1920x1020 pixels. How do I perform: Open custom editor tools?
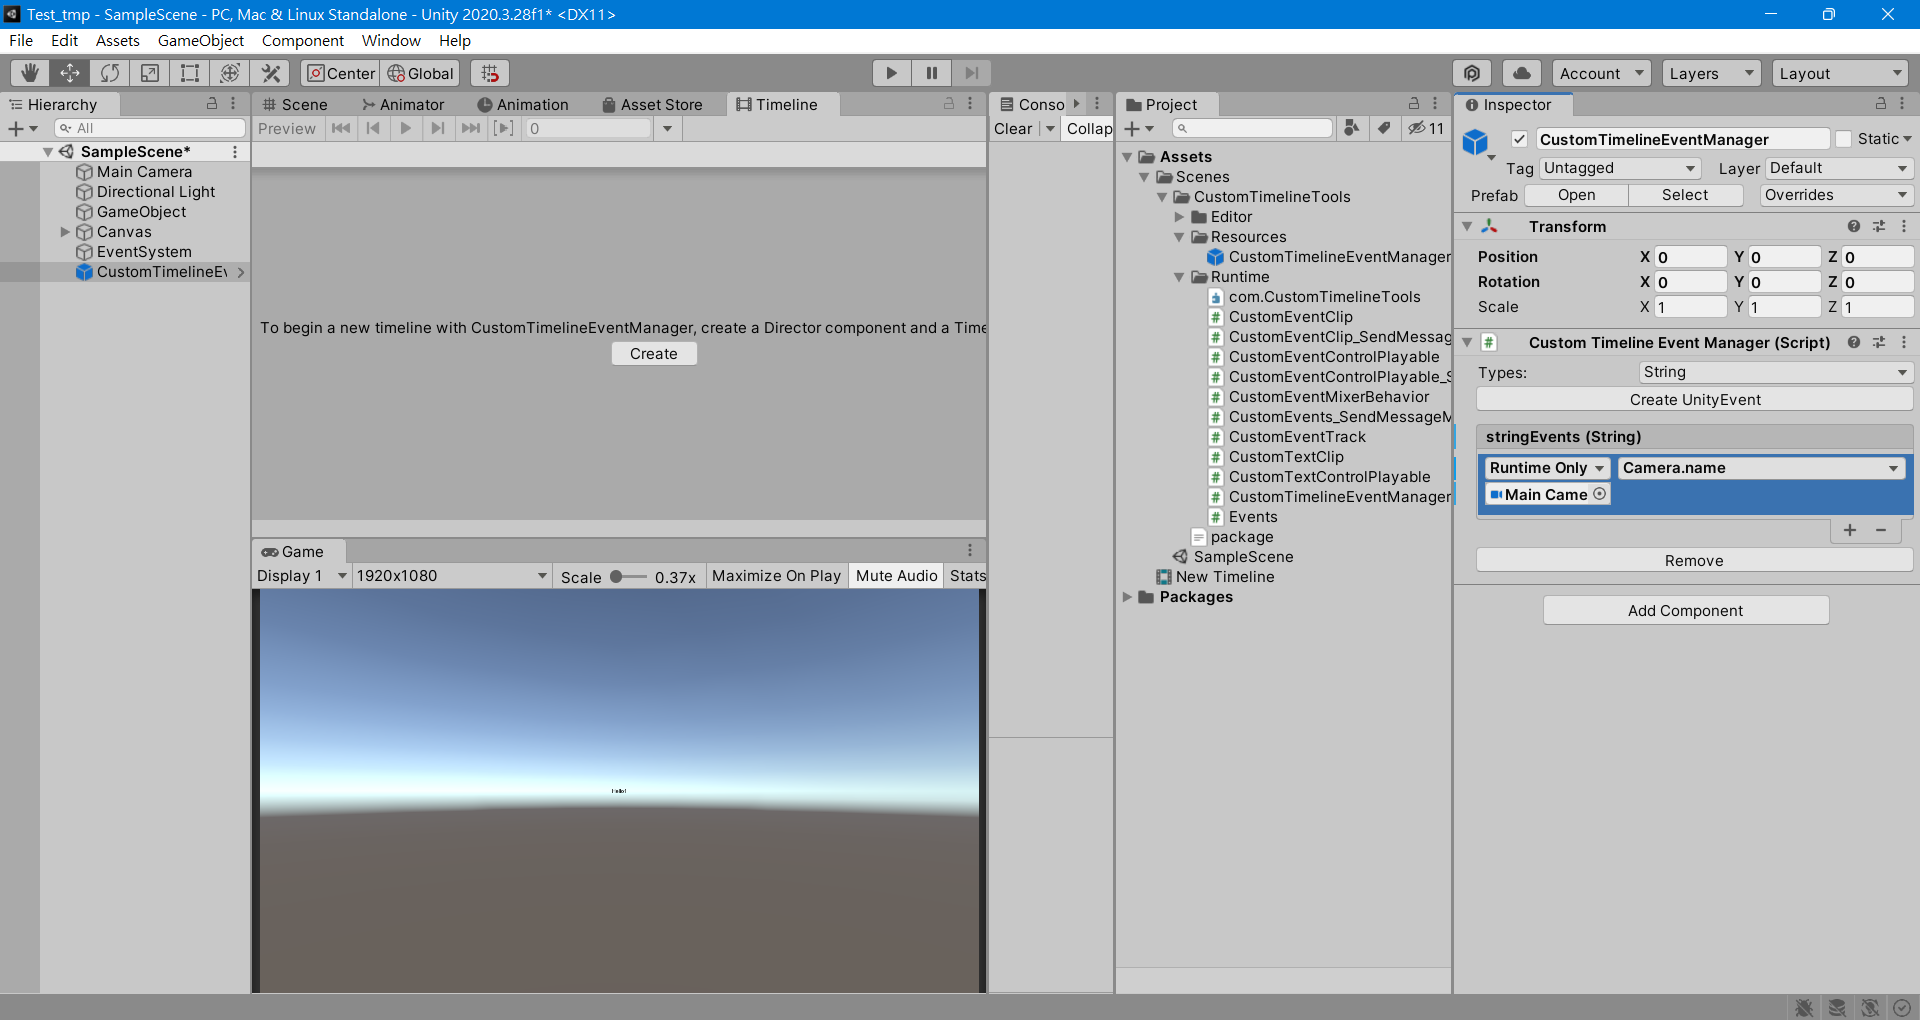coord(270,73)
